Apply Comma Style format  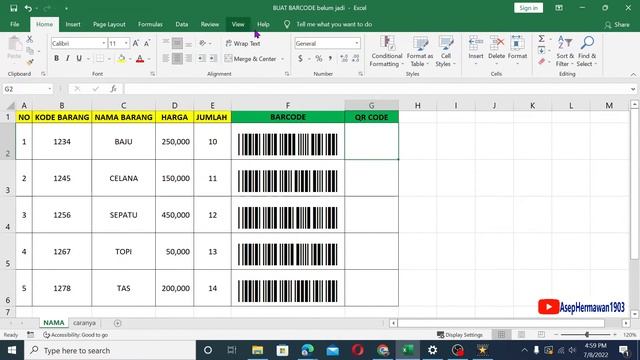click(x=330, y=59)
